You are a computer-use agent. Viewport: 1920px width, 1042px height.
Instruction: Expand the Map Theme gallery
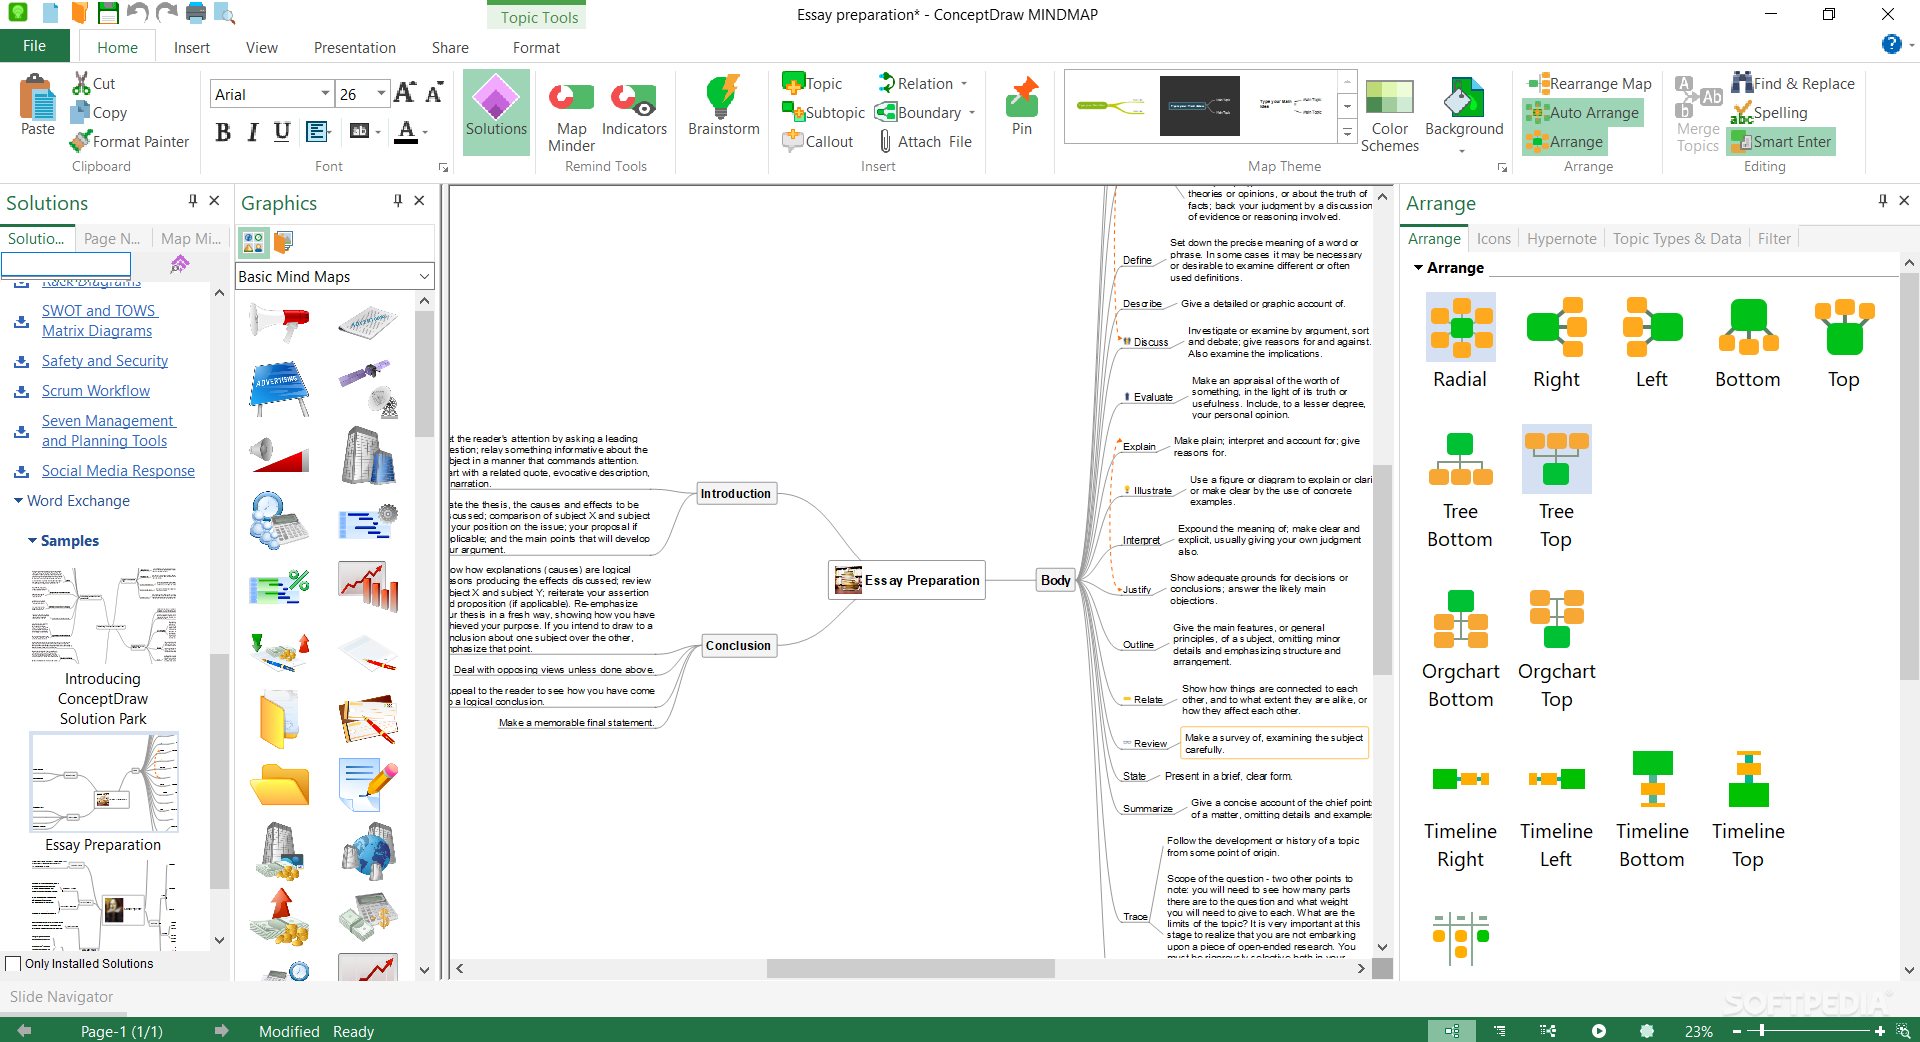(1347, 132)
